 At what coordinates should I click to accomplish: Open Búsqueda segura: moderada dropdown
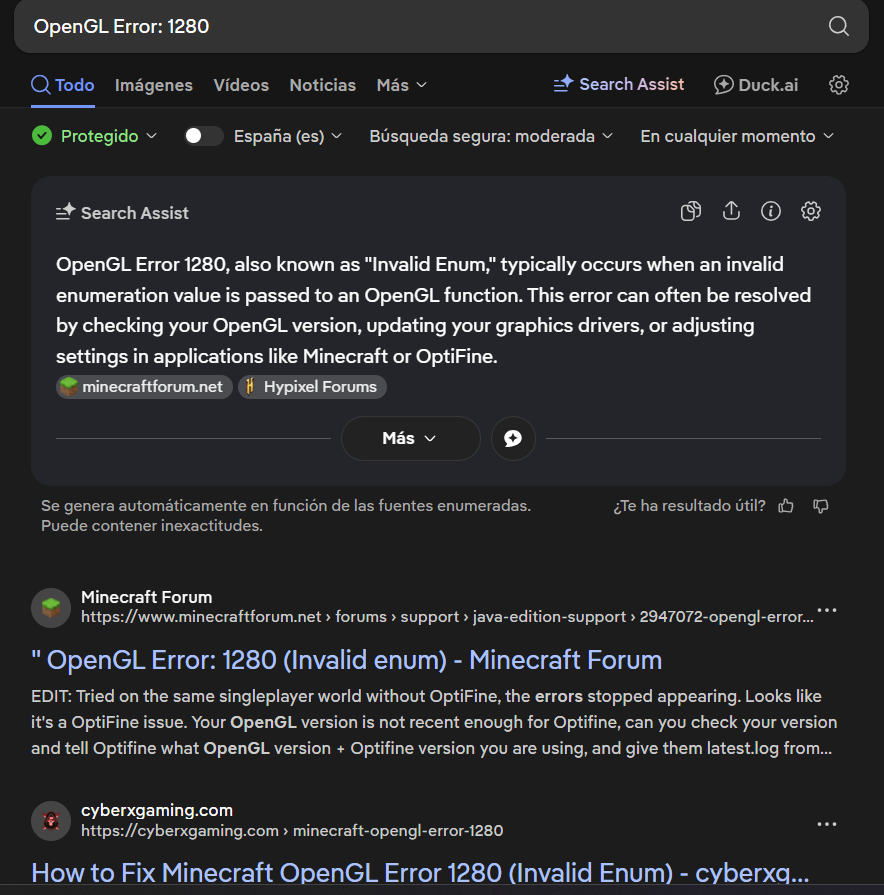[x=491, y=136]
